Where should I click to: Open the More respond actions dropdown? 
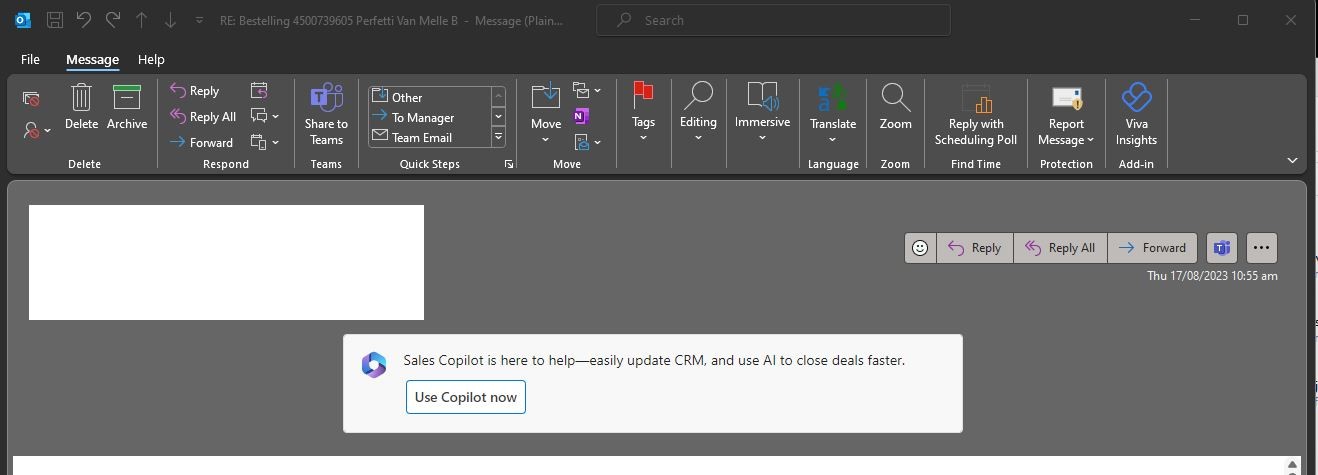264,143
